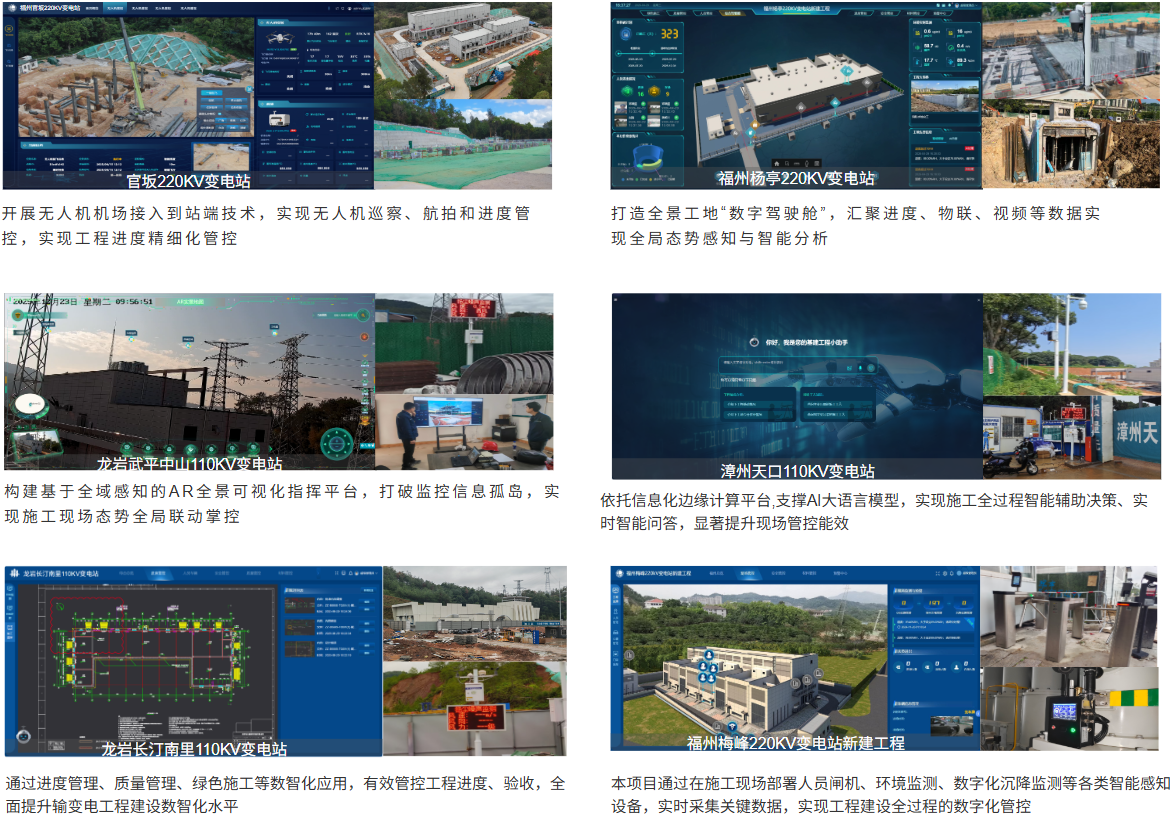Open river view thumbnail in Yangting right panel
The width and height of the screenshot is (1173, 819).
point(945,96)
